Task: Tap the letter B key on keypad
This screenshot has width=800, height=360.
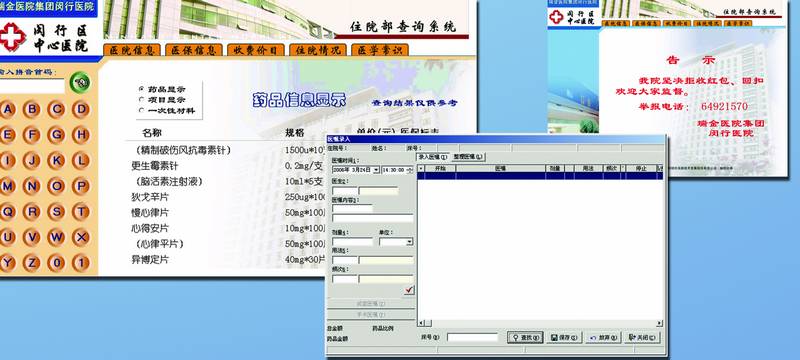Action: pyautogui.click(x=32, y=109)
